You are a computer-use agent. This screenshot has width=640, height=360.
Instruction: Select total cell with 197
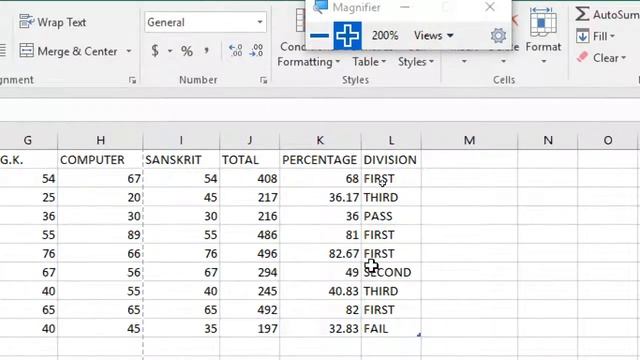point(249,329)
